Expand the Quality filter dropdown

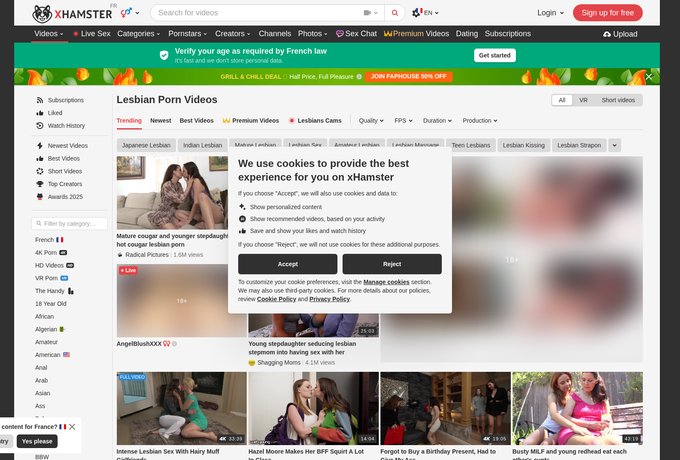(x=371, y=121)
